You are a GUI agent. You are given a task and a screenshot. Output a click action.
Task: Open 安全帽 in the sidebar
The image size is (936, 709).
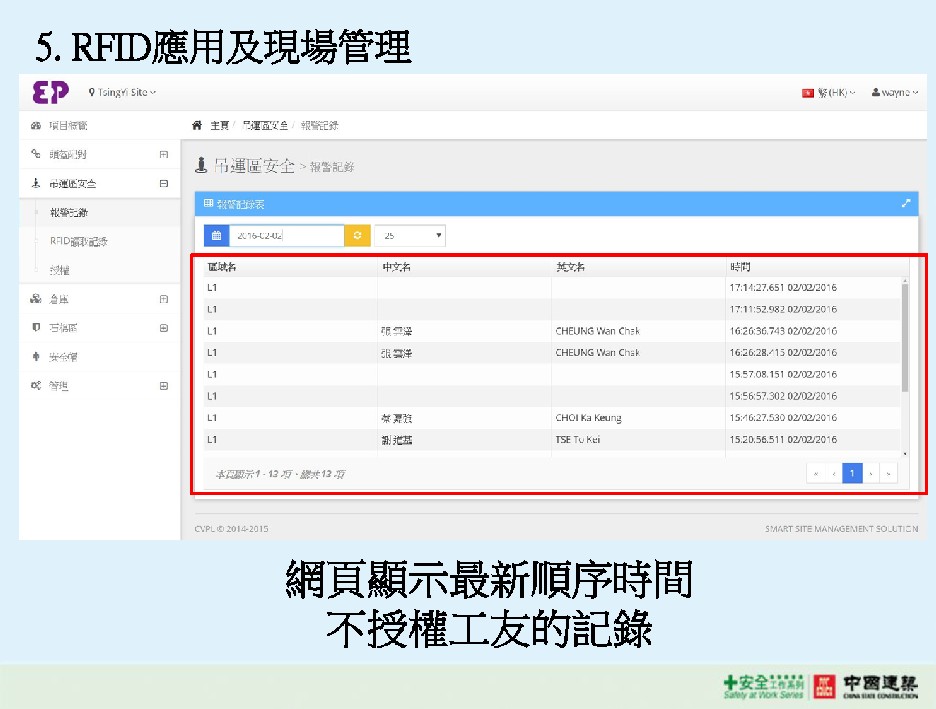[x=63, y=357]
